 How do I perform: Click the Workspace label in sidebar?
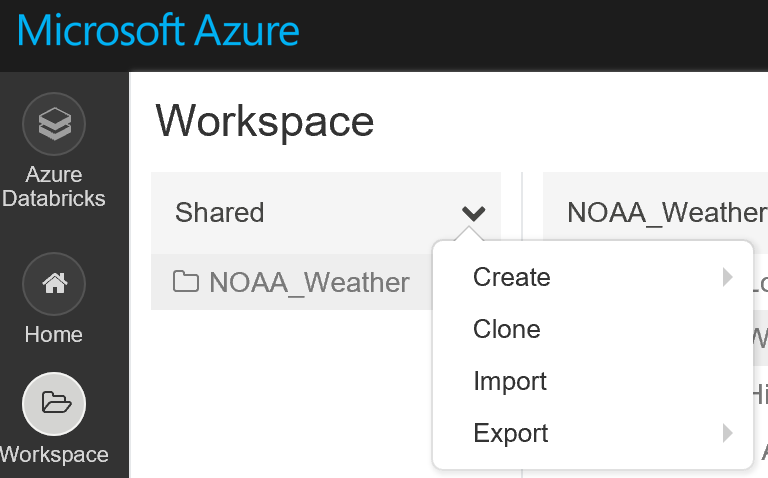click(54, 455)
